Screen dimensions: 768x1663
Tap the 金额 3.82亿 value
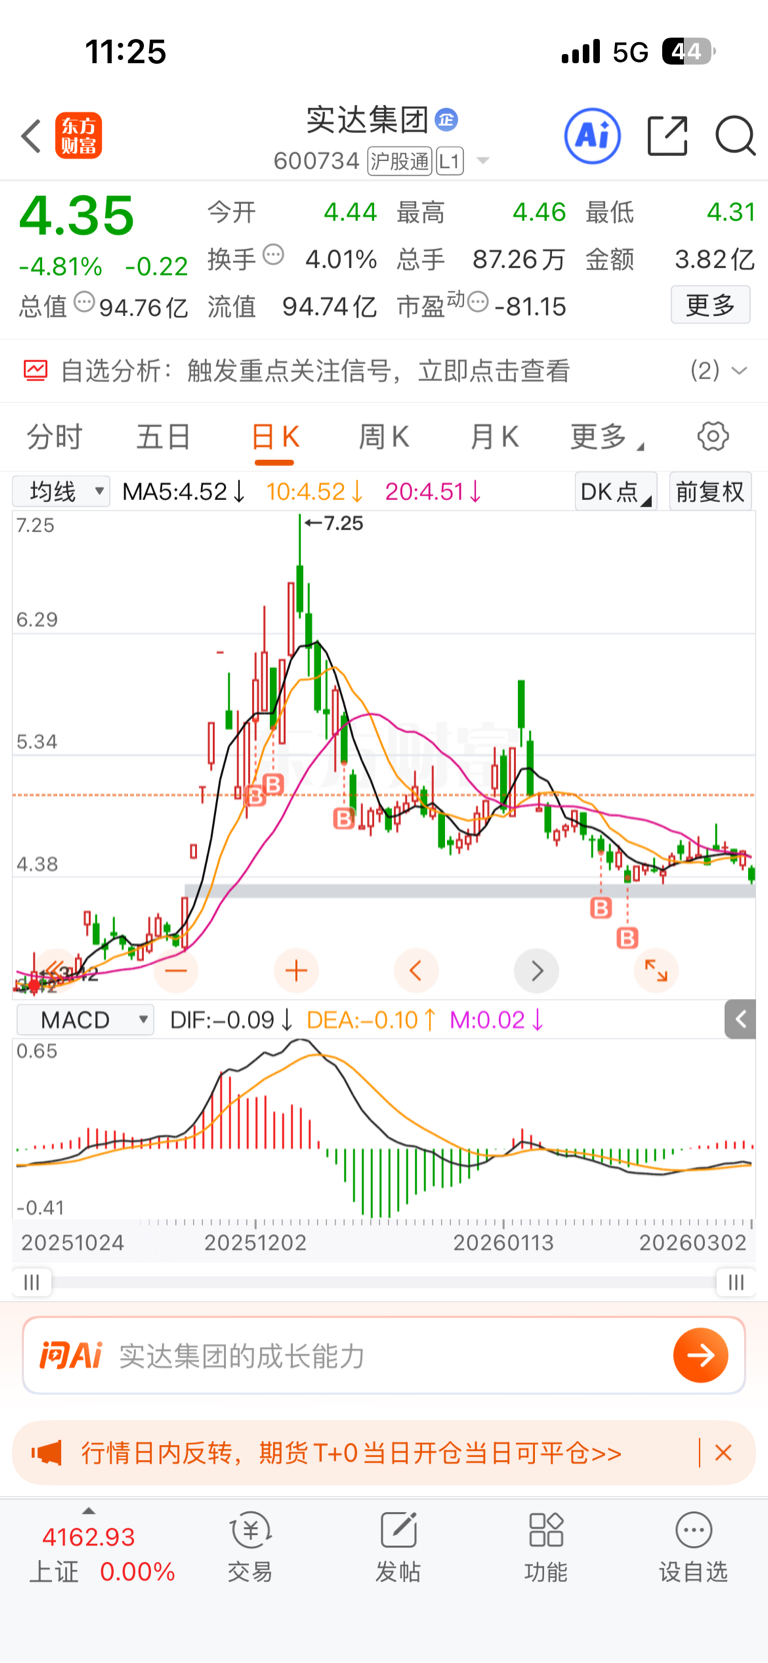tap(714, 260)
